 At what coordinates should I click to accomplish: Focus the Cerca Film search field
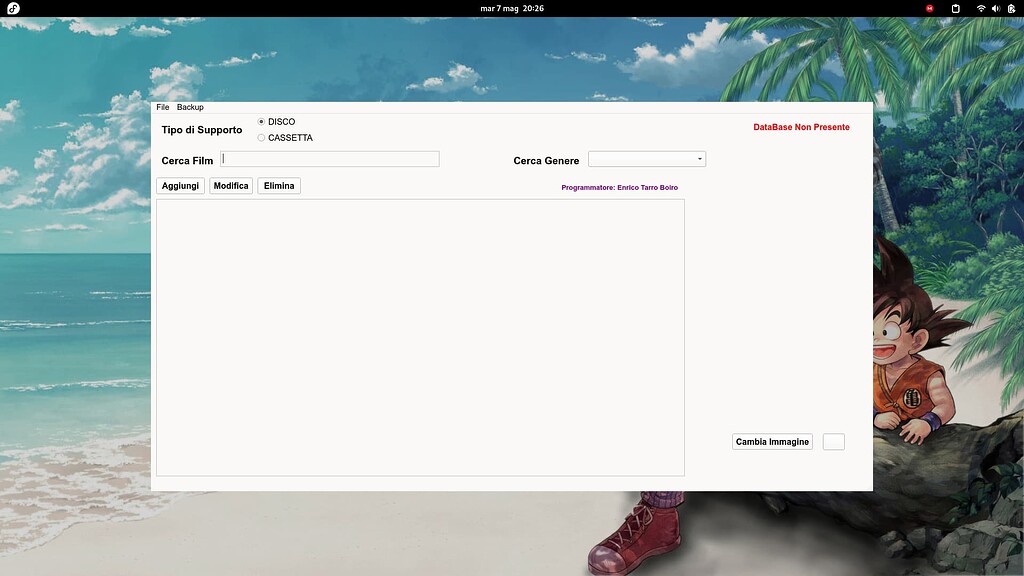pos(330,159)
